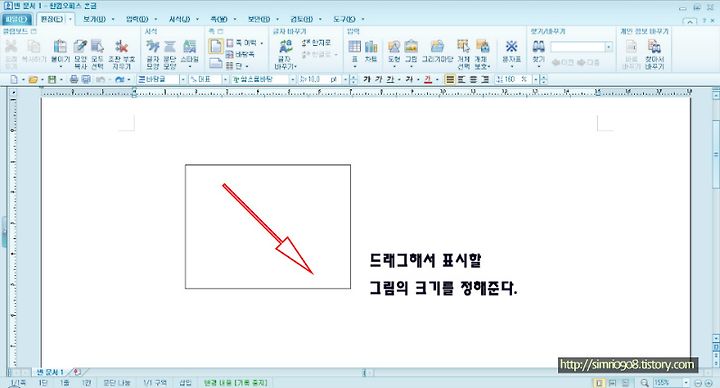Click the Save toolbar icon
720x388 pixels.
(52, 79)
